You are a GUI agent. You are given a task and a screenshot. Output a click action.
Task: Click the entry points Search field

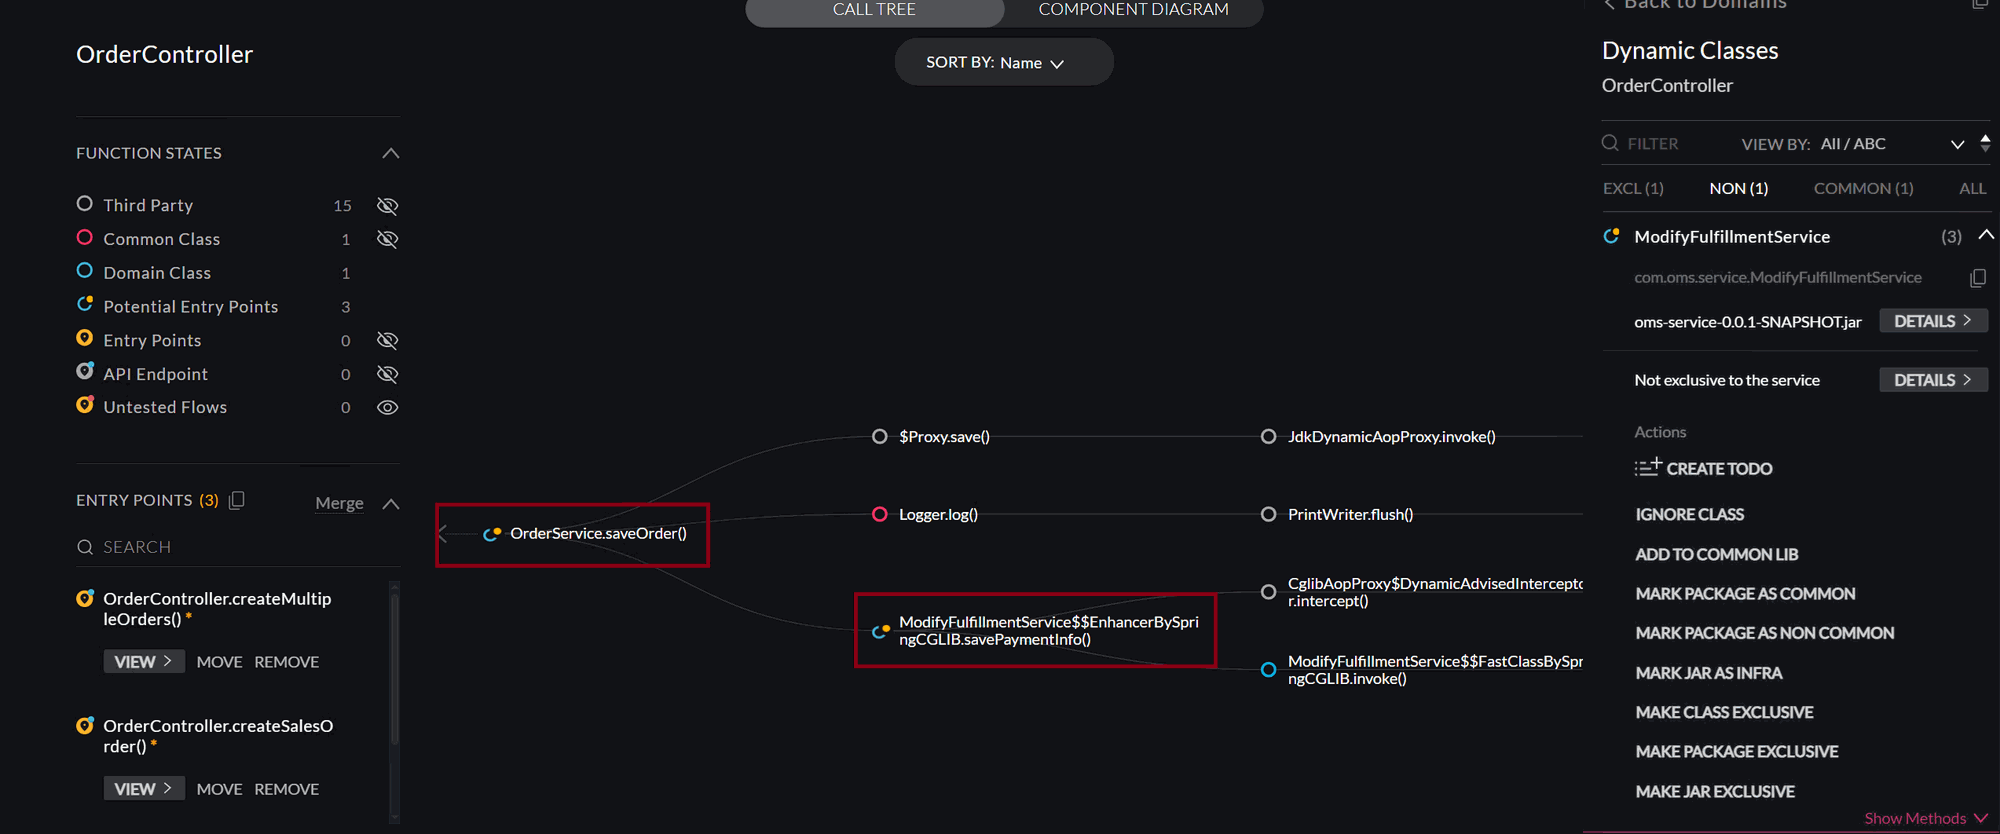coord(238,547)
